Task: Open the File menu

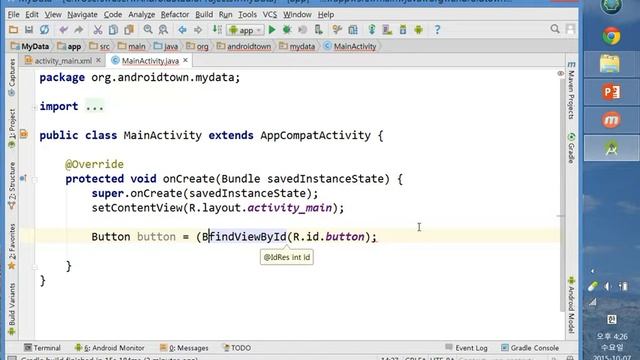Action: [x=13, y=15]
